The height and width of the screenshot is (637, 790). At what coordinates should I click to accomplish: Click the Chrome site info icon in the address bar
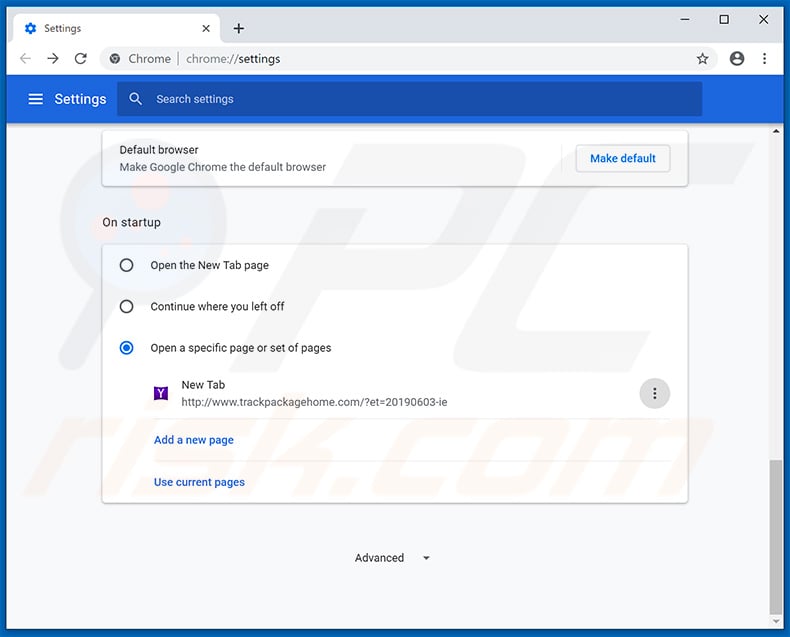click(x=115, y=58)
